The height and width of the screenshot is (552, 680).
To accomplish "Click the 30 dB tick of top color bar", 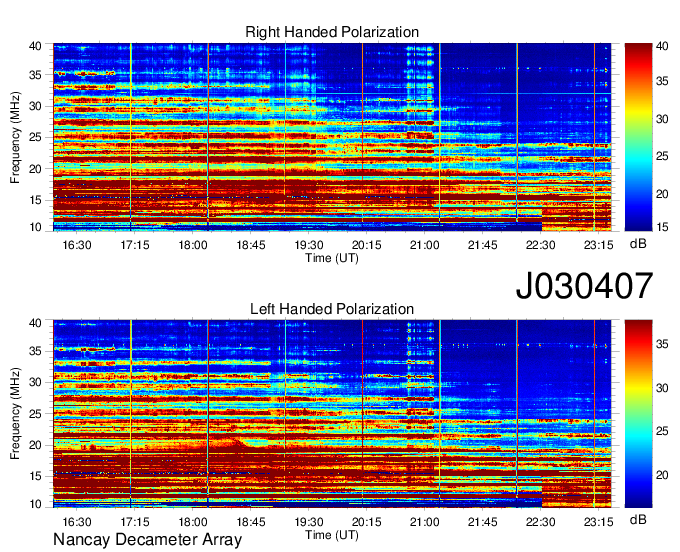I will 662,119.
